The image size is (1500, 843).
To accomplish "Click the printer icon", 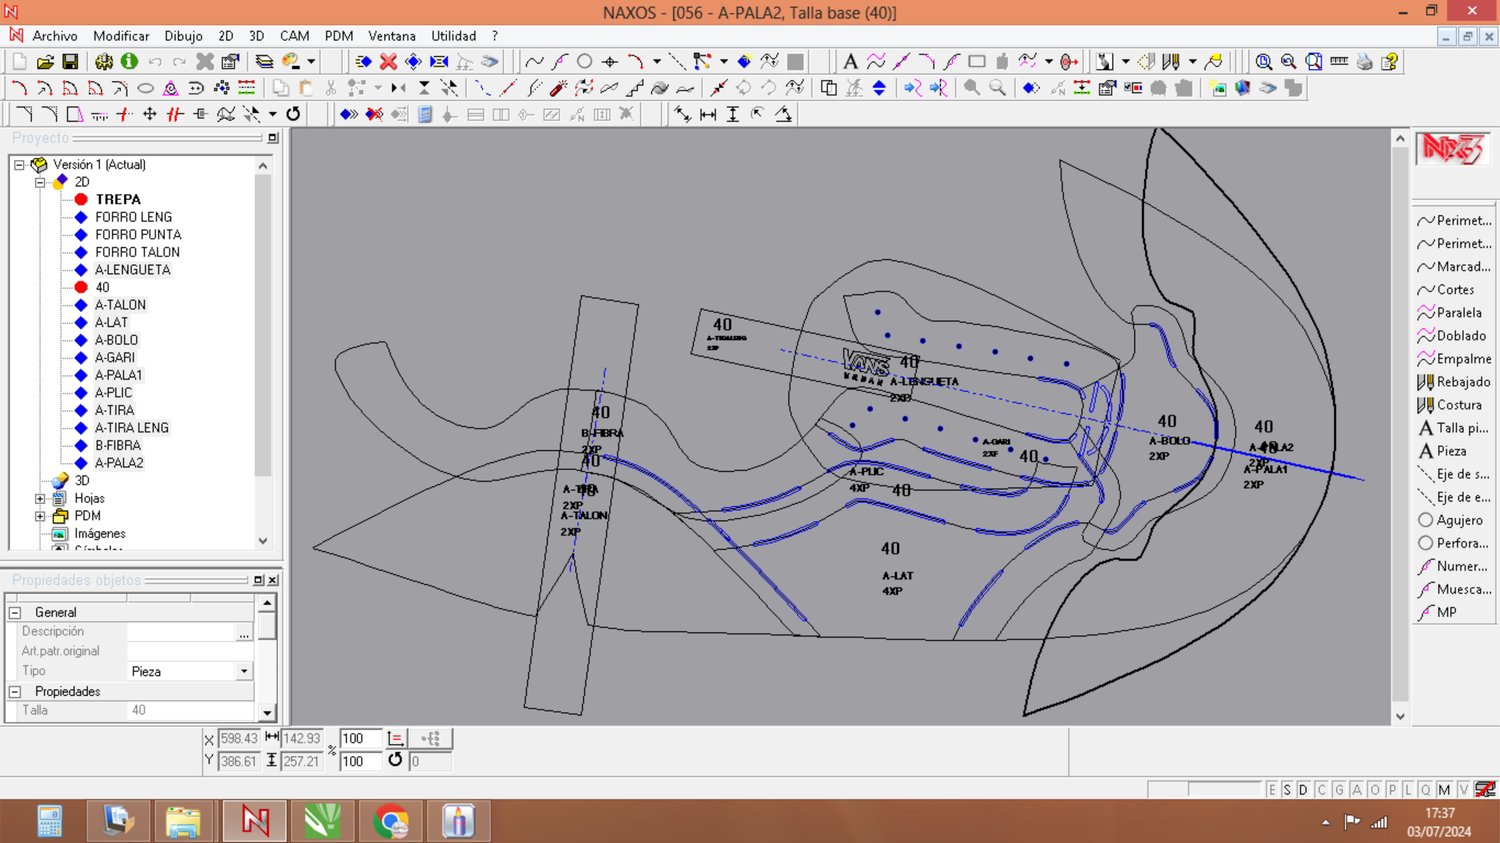I will [x=1365, y=62].
